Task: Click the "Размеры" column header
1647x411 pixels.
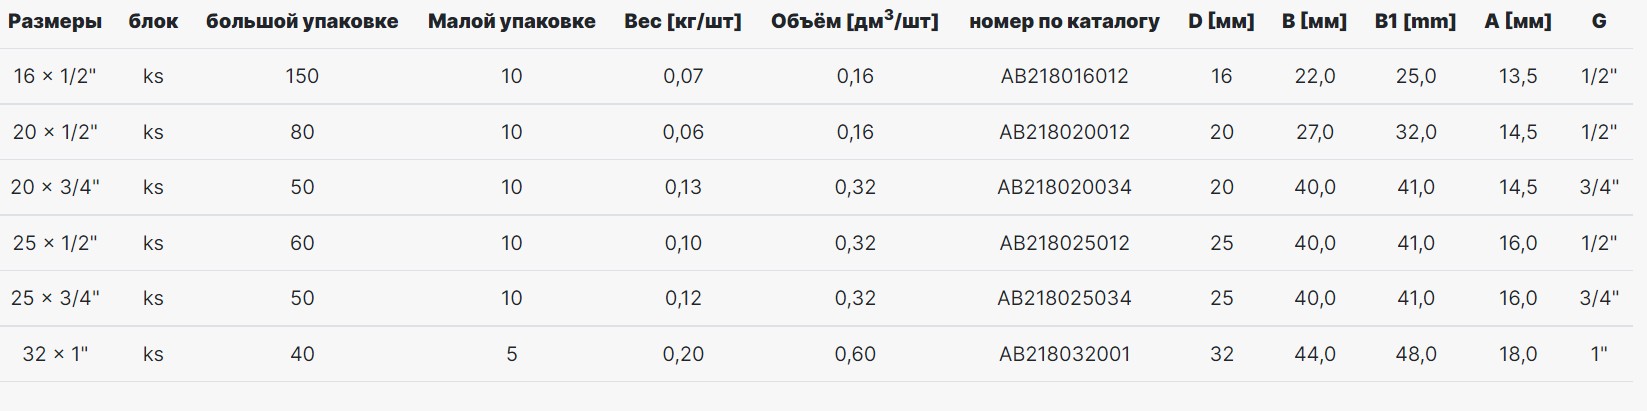Action: coord(55,21)
